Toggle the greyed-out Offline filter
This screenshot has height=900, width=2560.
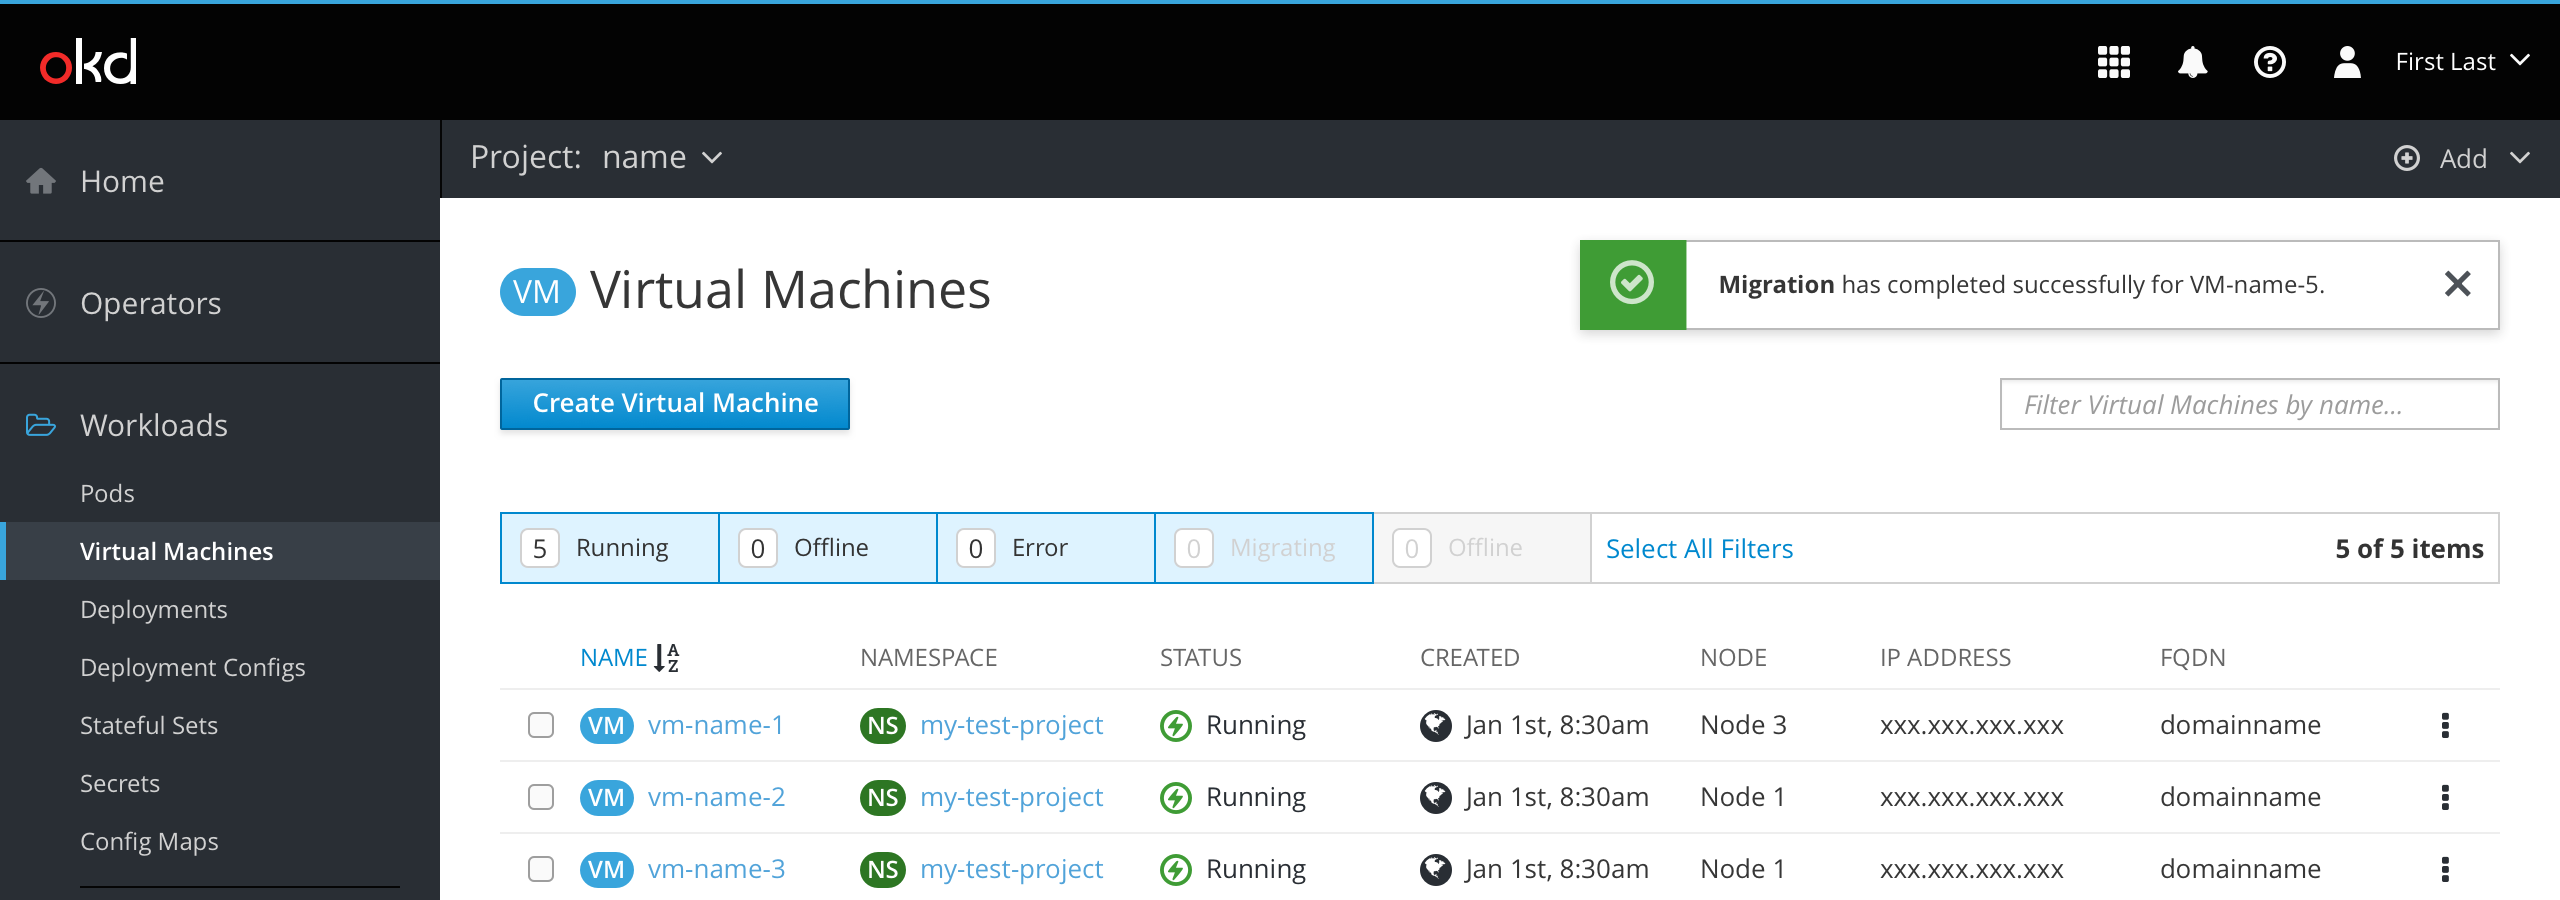pyautogui.click(x=1482, y=548)
